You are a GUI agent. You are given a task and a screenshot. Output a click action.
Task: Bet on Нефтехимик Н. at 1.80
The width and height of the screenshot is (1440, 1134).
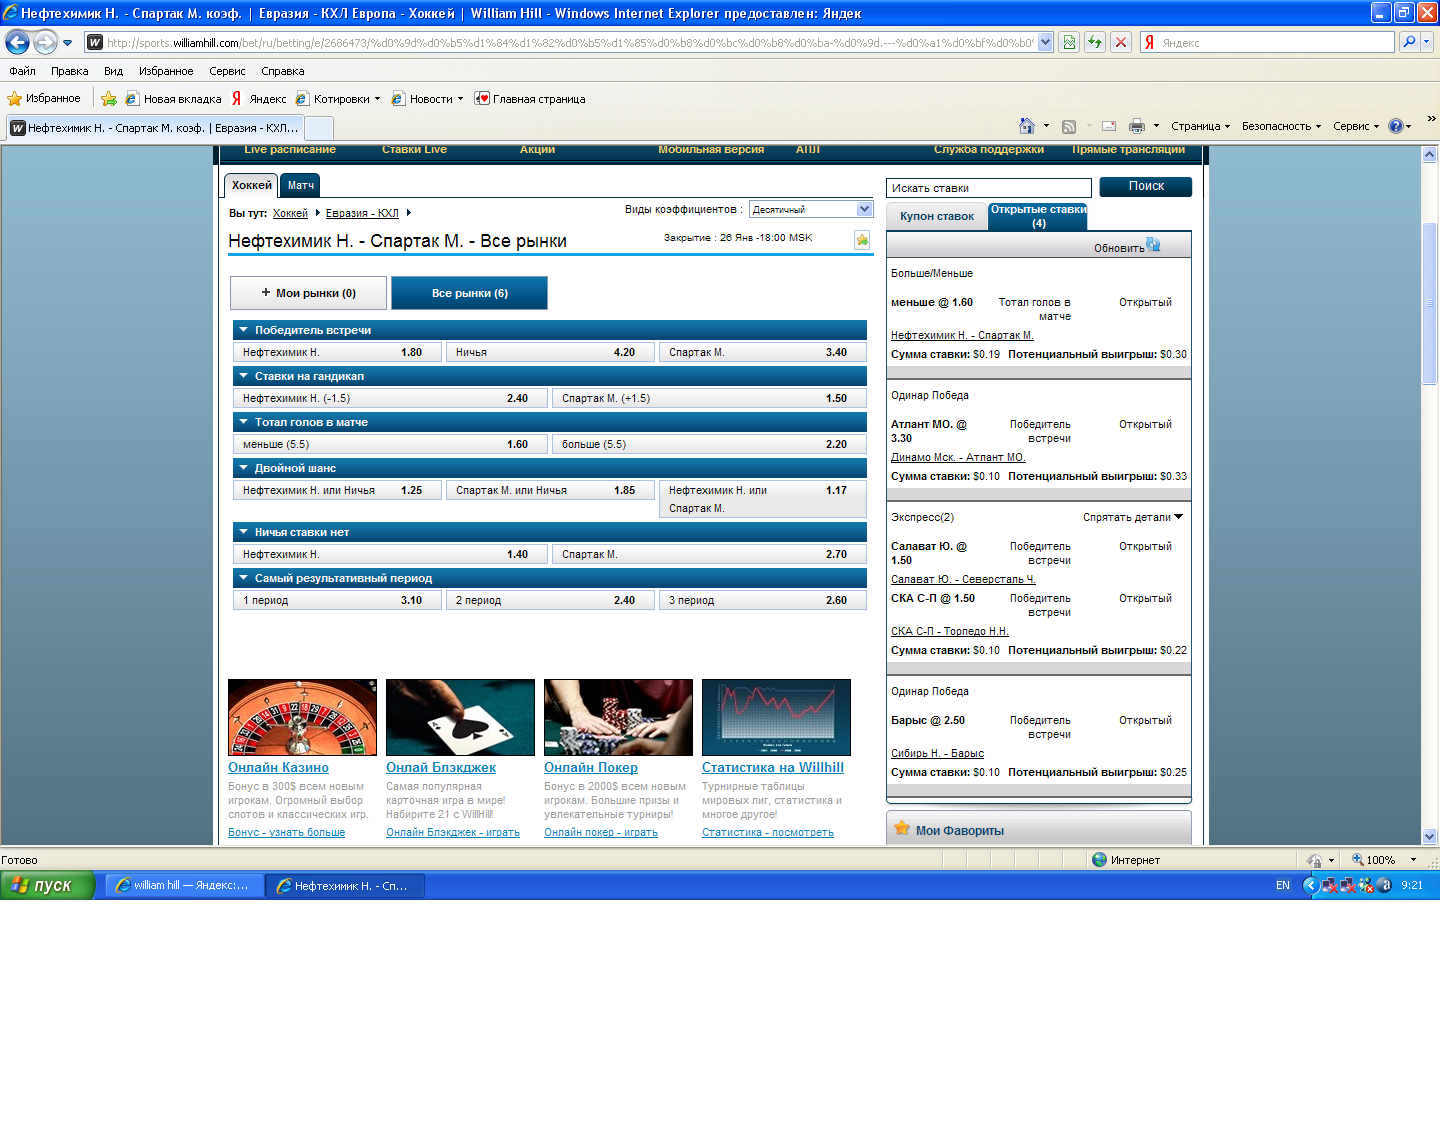click(337, 352)
